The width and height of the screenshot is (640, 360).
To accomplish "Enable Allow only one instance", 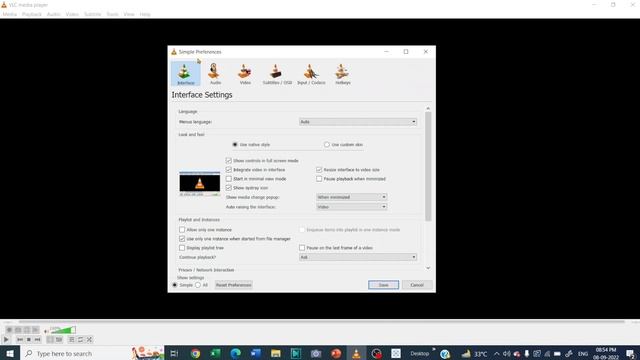I will pos(182,230).
